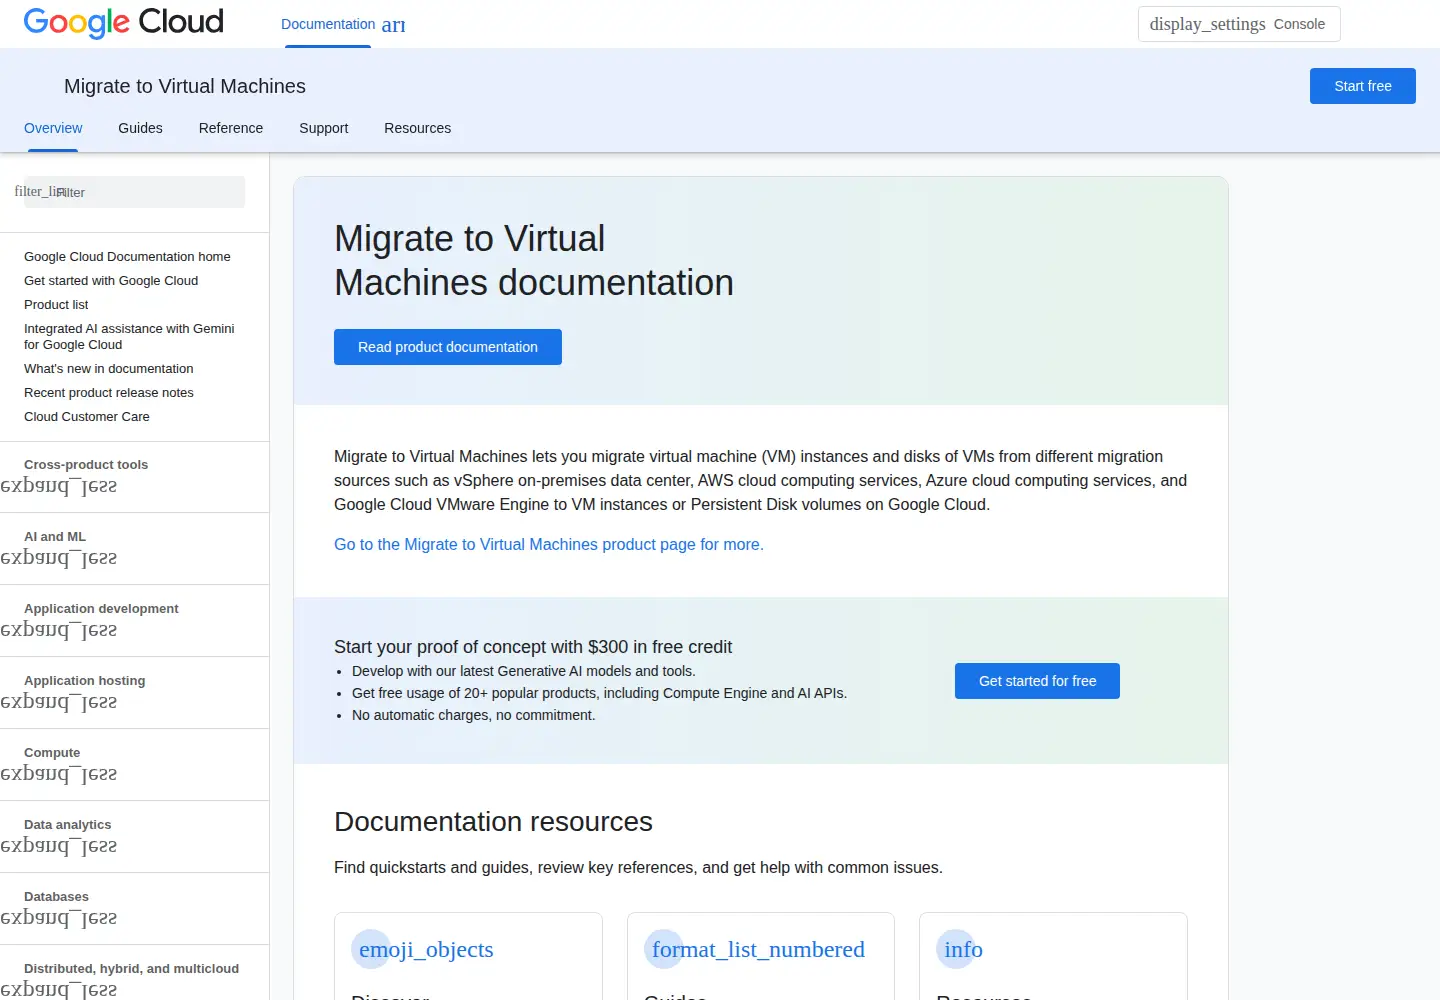Click the emoji_objects Discover card icon
This screenshot has height=1000, width=1440.
pos(426,949)
